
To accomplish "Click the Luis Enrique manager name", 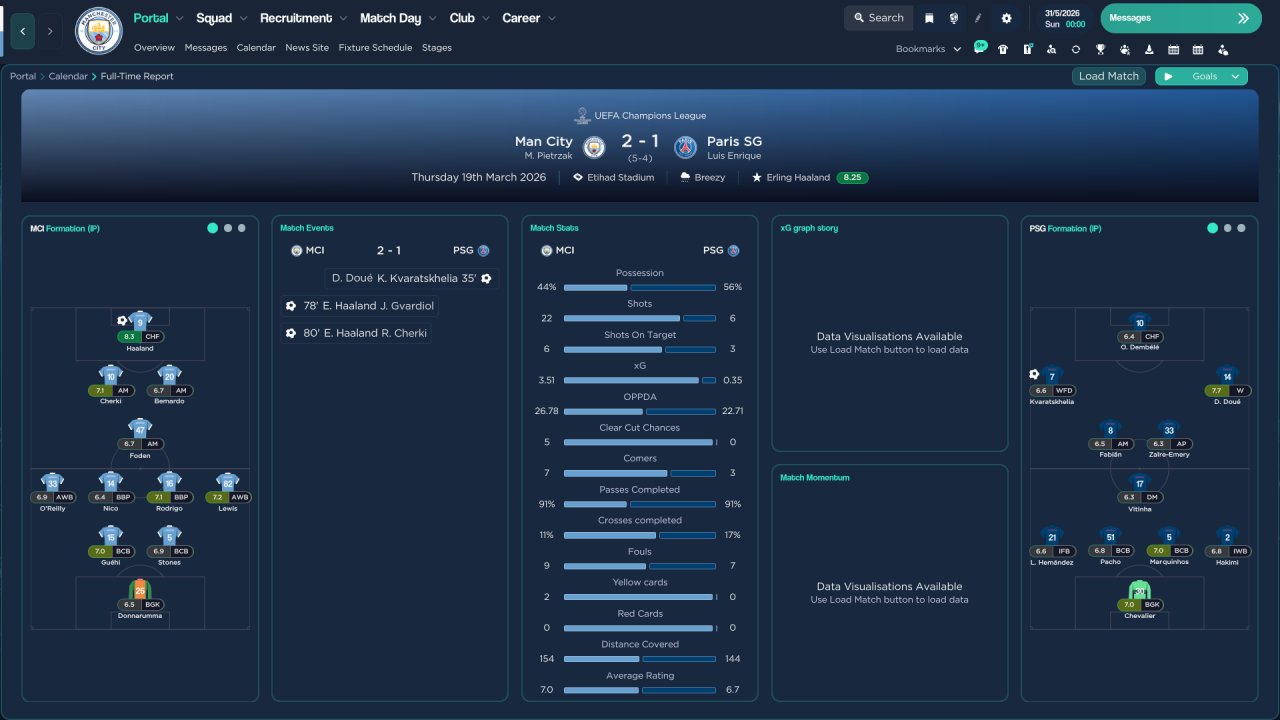I will (x=734, y=156).
